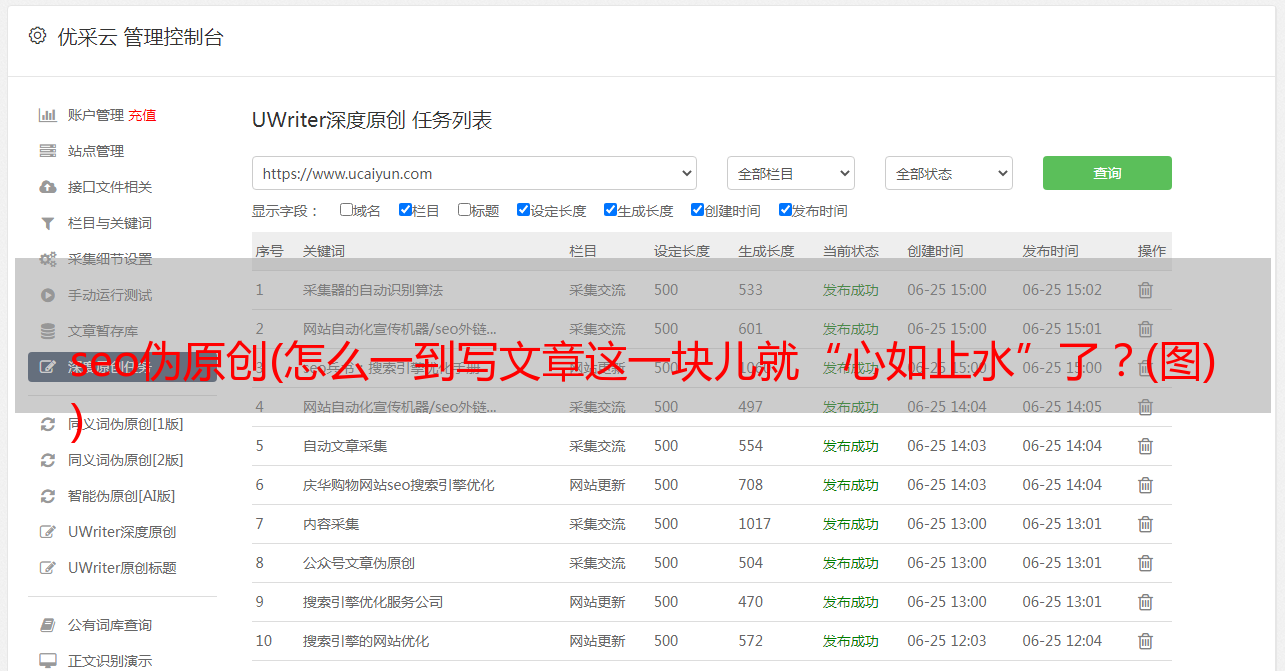Image resolution: width=1285 pixels, height=671 pixels.
Task: Open the 全部状态 dropdown
Action: [x=949, y=173]
